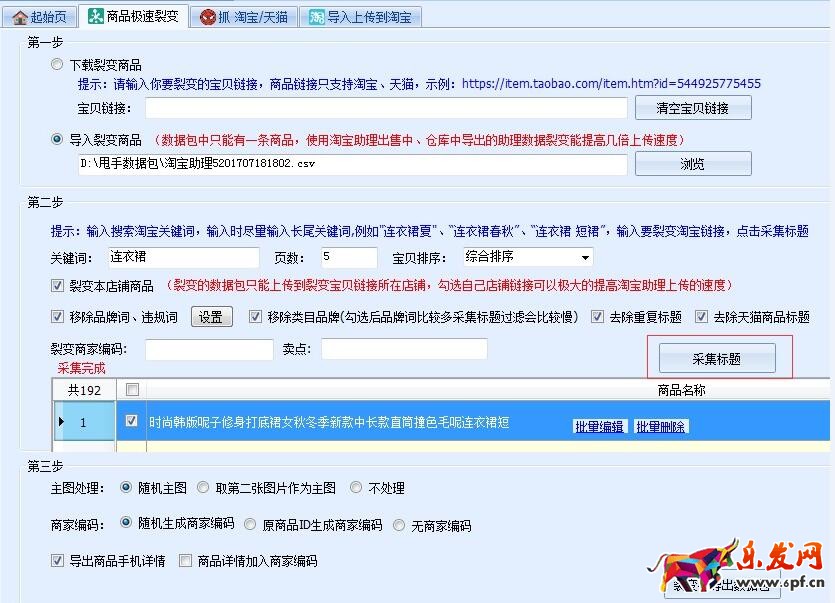Click the row 1 arrow indicator
Viewport: 835px width, 603px height.
coord(61,421)
